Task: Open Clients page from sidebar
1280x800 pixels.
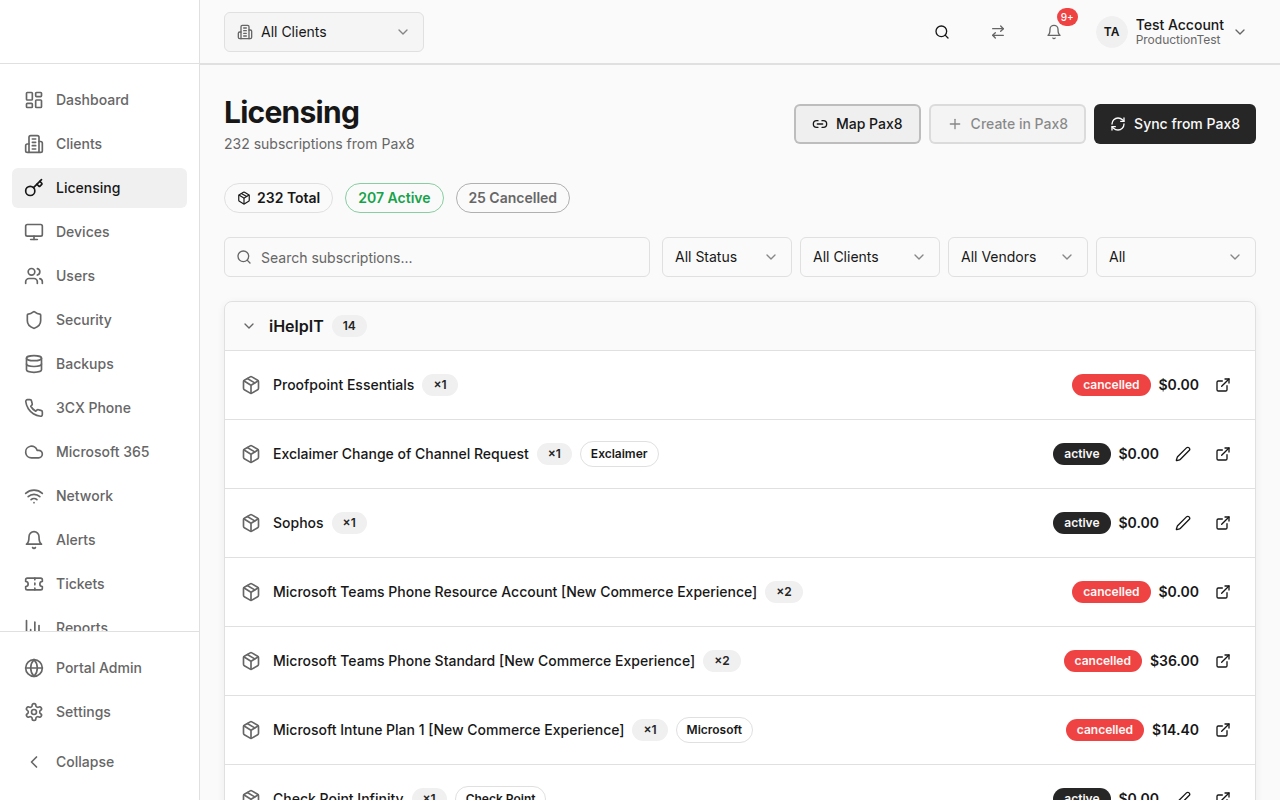Action: point(99,144)
